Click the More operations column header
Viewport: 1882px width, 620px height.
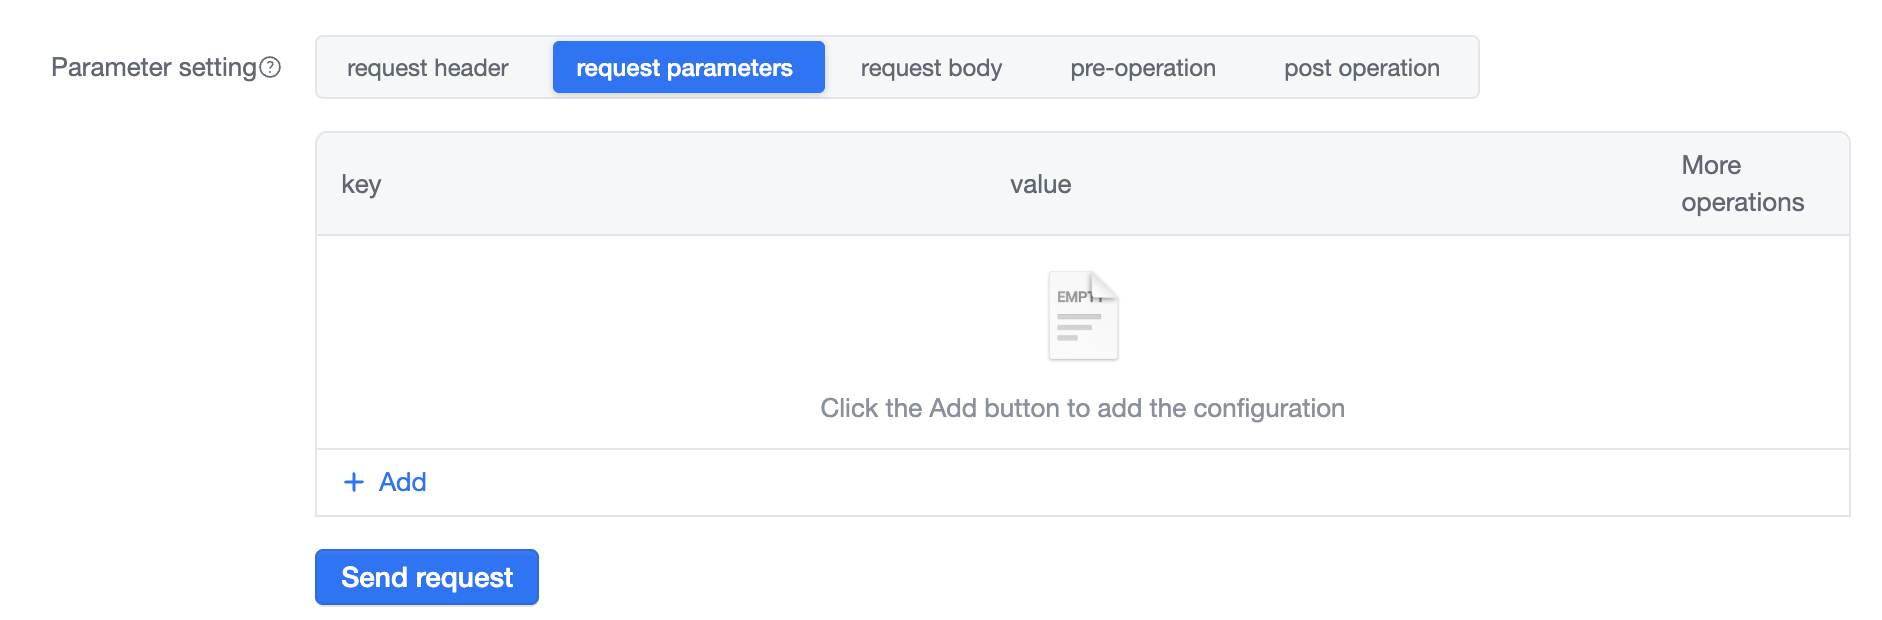pyautogui.click(x=1742, y=184)
